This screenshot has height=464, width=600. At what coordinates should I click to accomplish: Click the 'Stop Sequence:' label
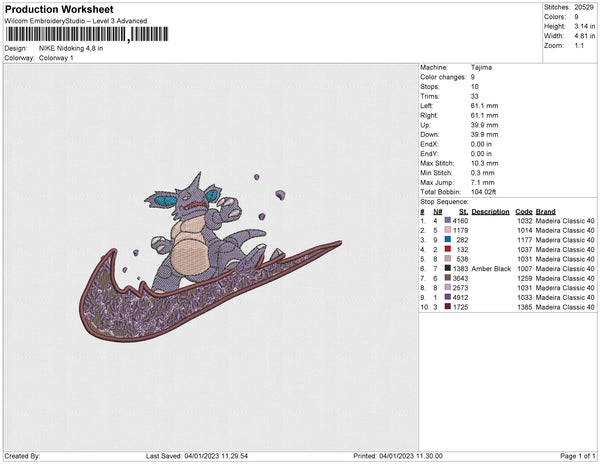[444, 202]
